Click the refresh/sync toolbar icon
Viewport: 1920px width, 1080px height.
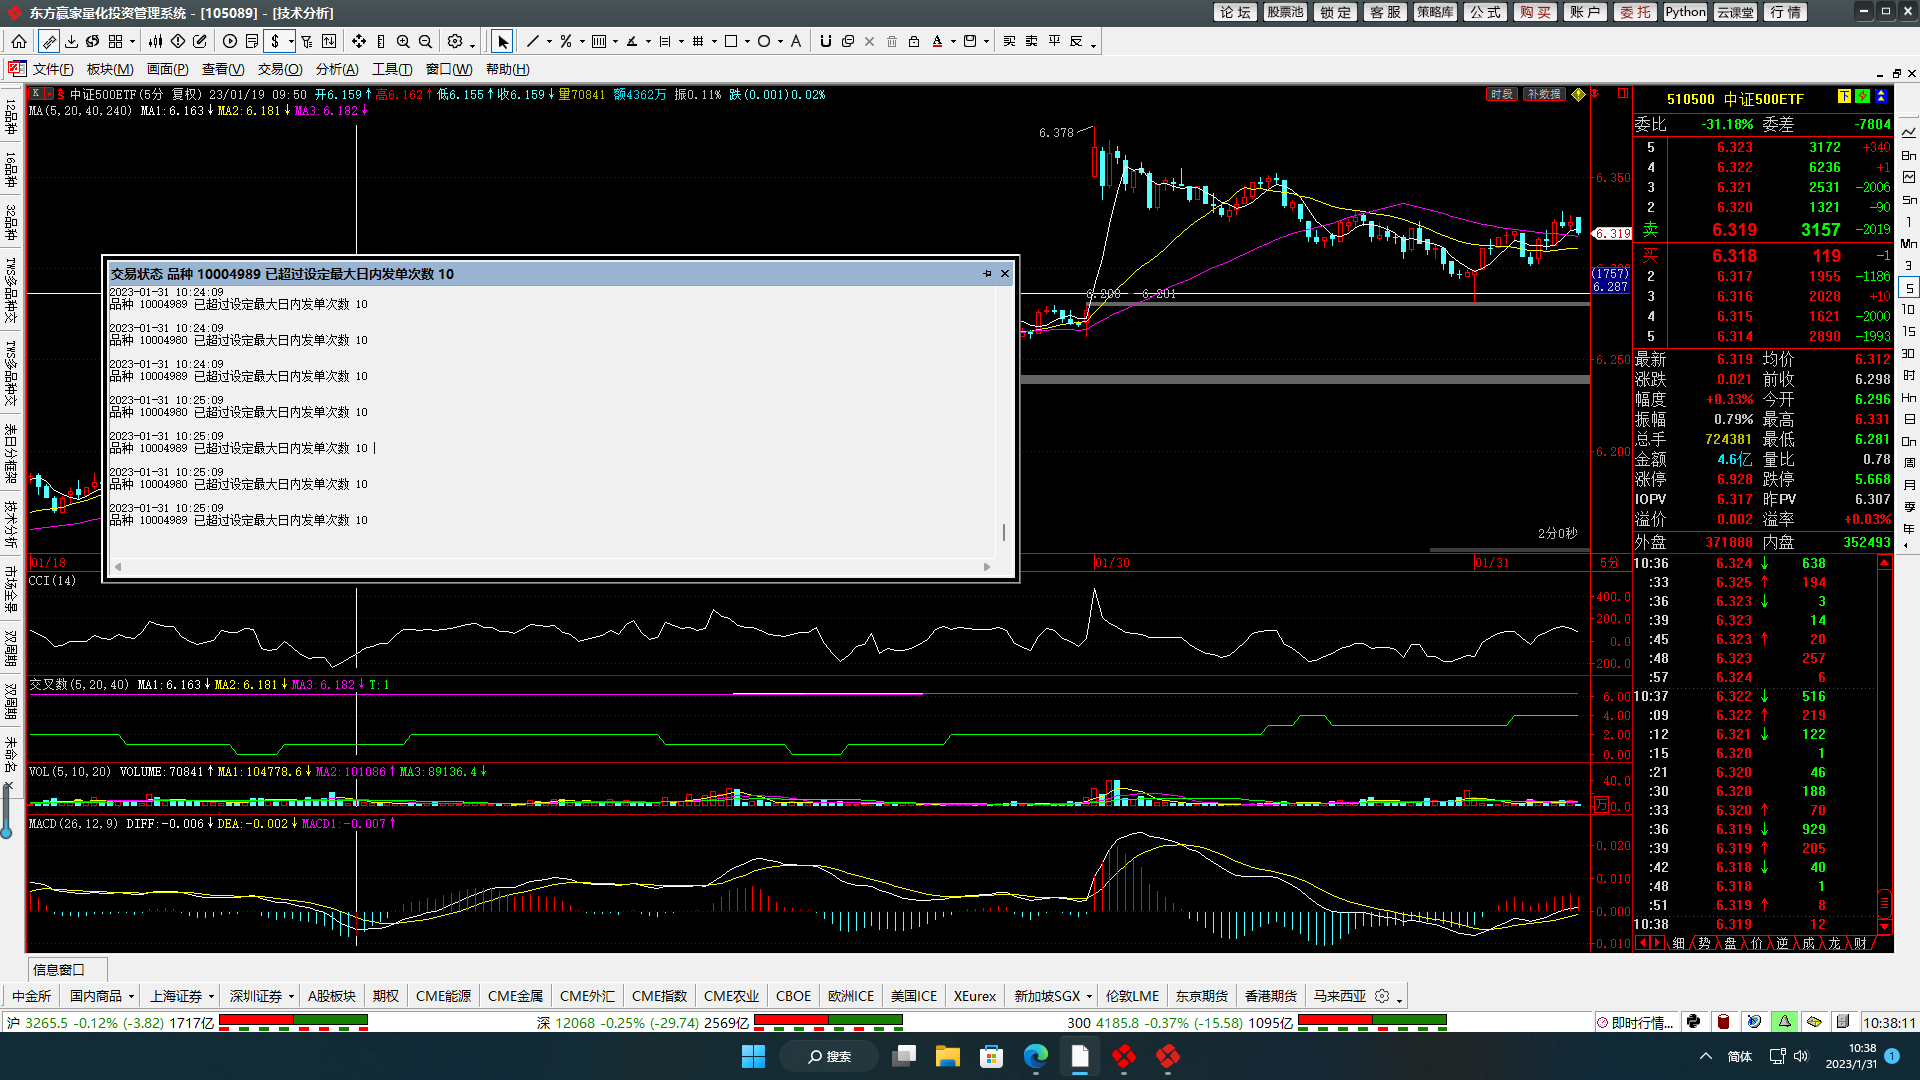pyautogui.click(x=93, y=41)
